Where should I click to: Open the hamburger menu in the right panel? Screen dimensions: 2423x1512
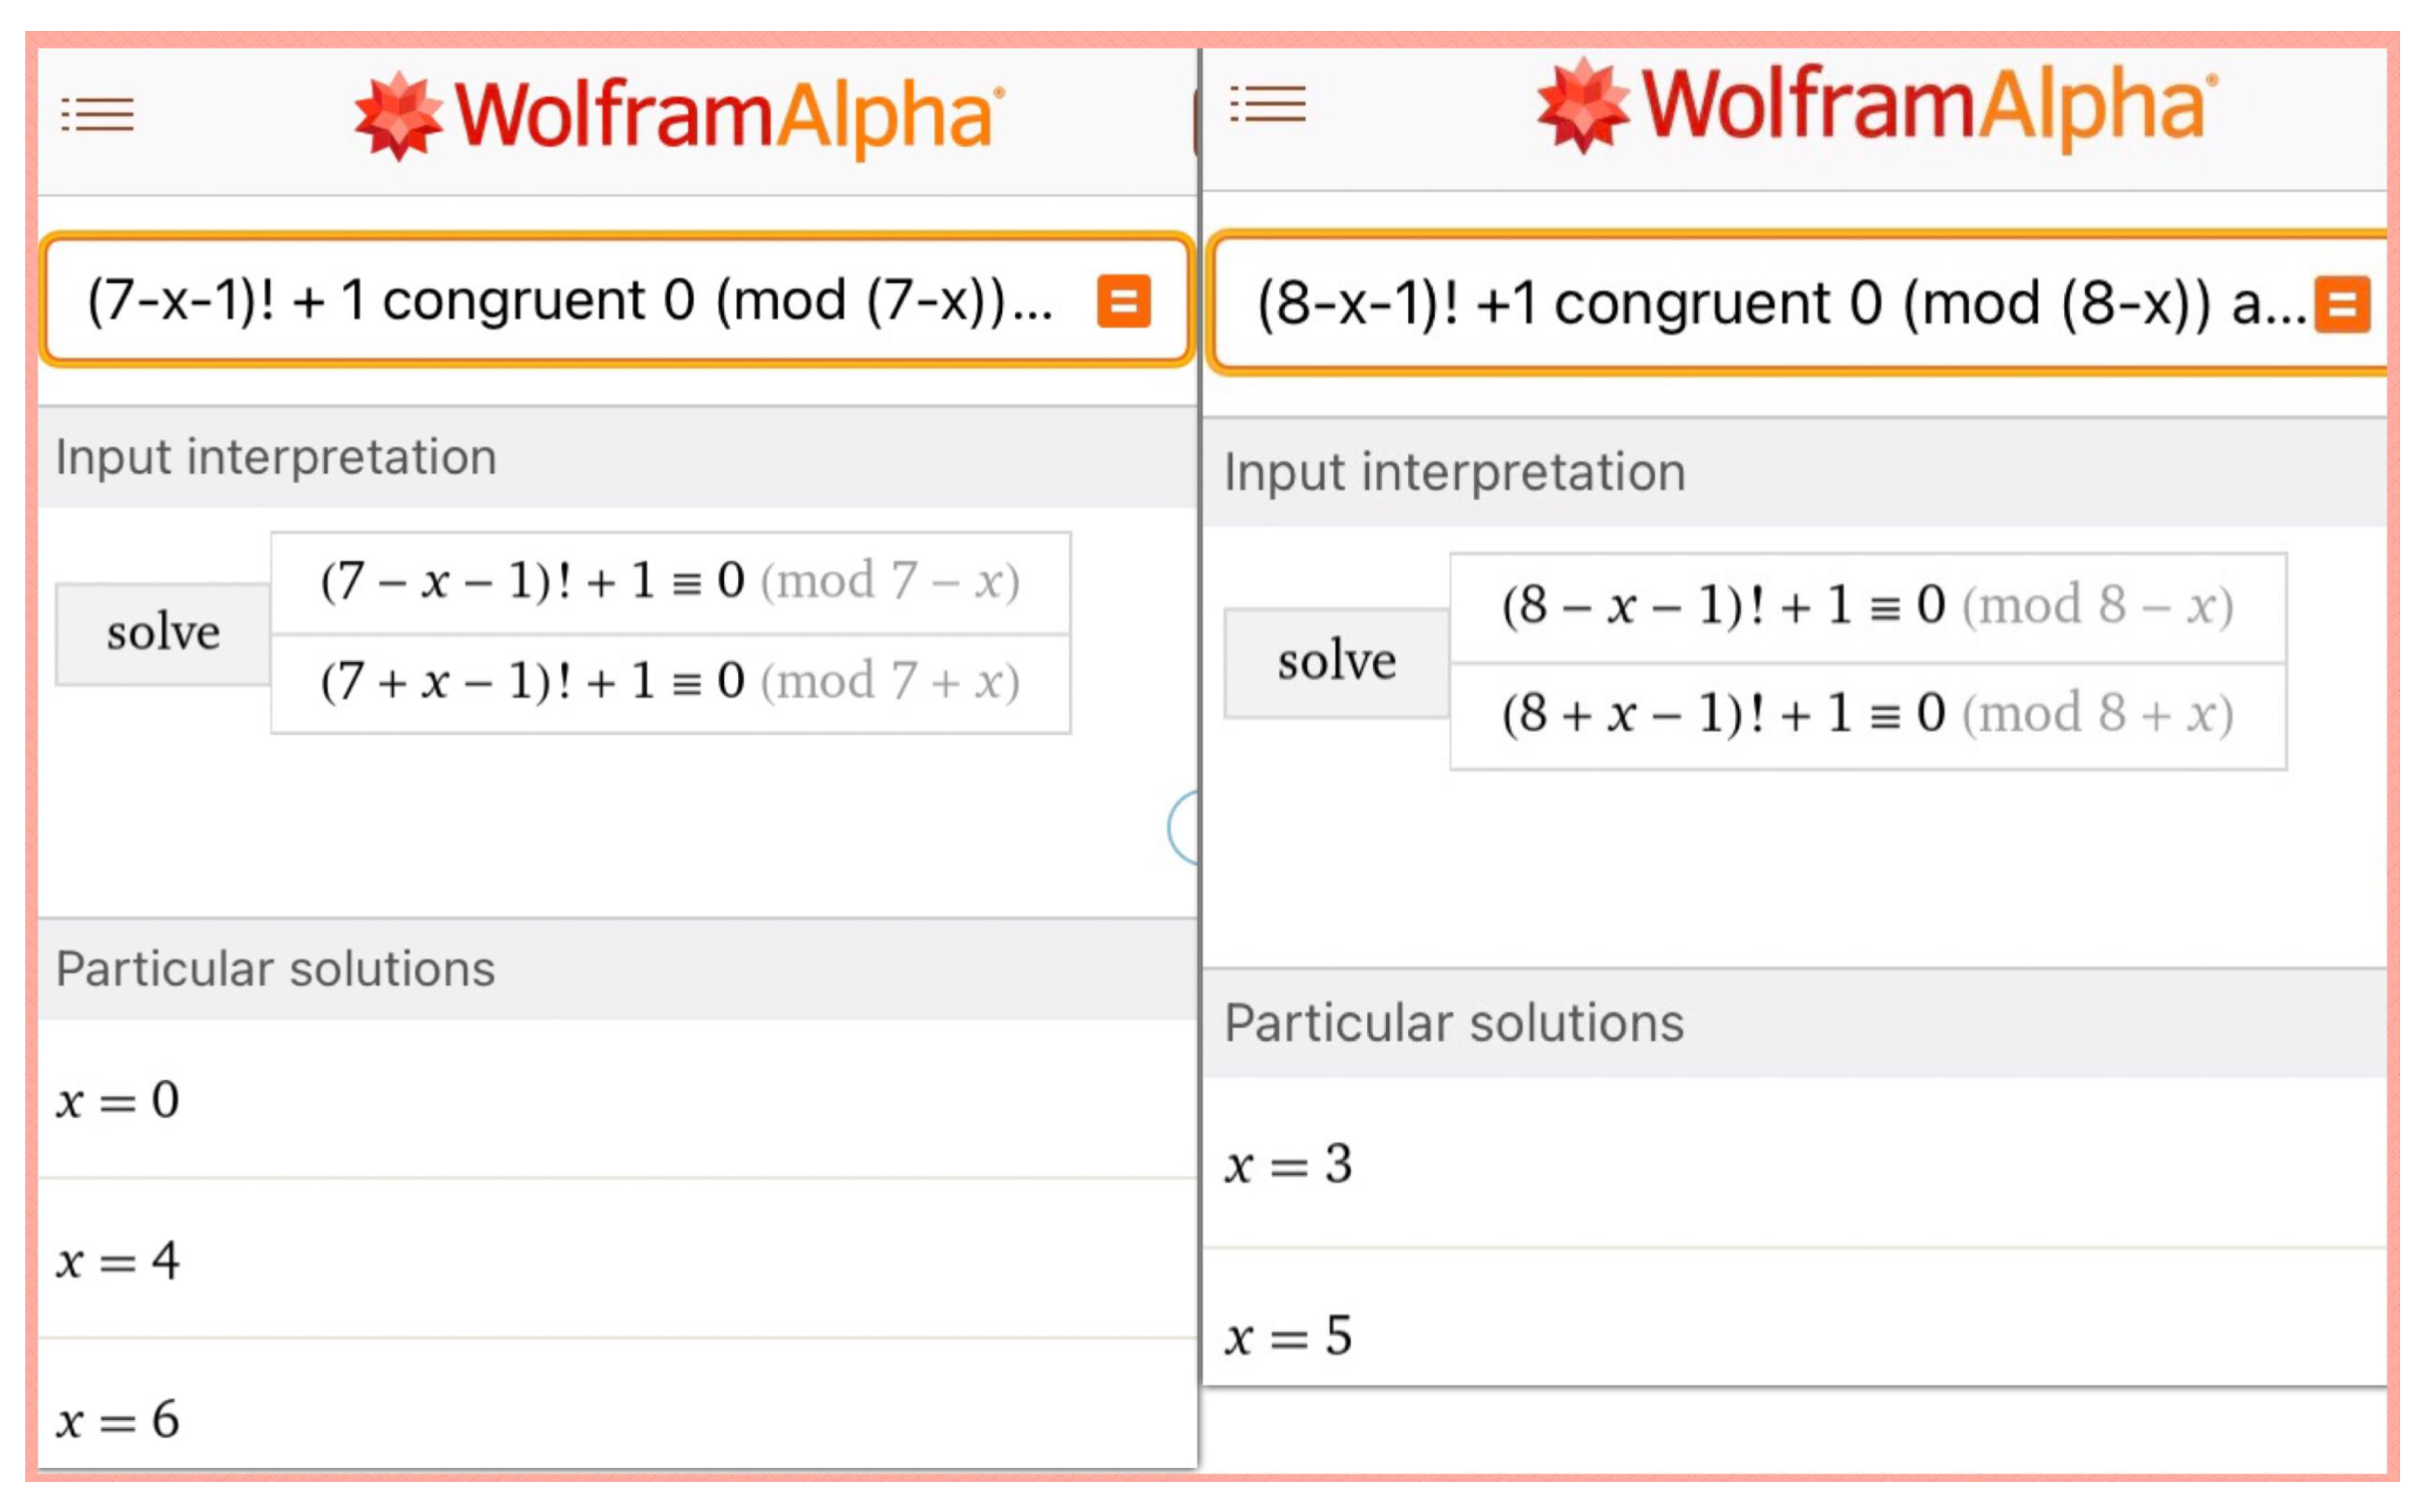tap(1268, 104)
